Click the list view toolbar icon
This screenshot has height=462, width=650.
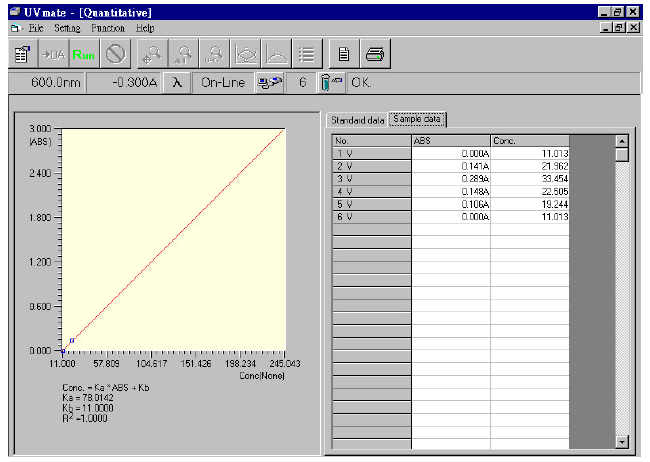[308, 54]
